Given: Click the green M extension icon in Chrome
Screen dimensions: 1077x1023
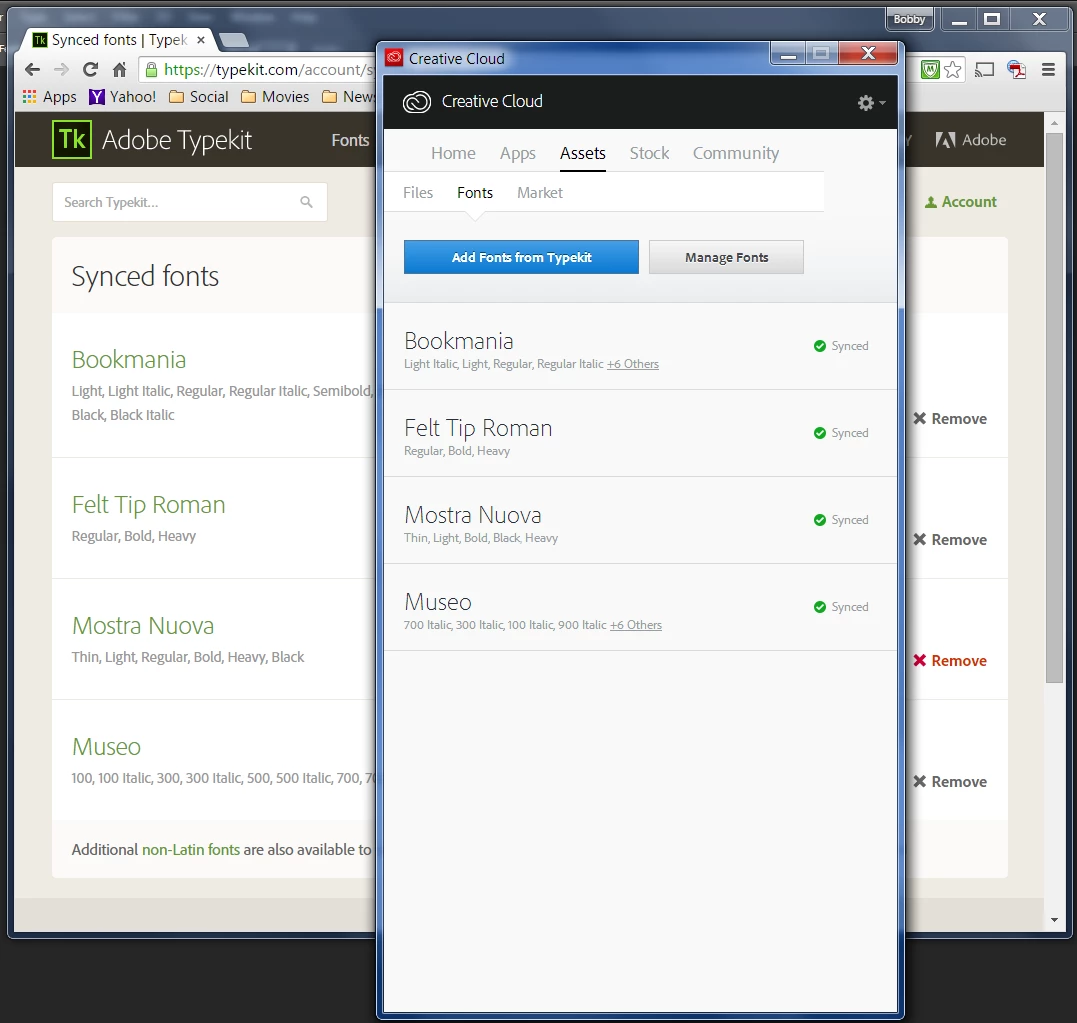Looking at the screenshot, I should [930, 69].
